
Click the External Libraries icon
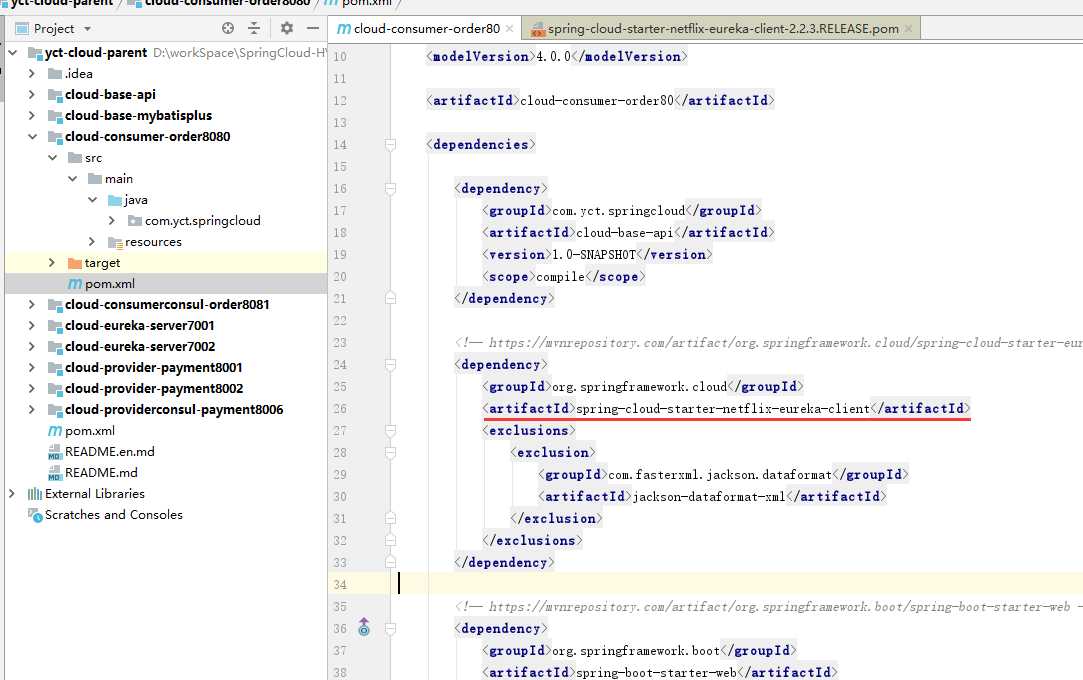tap(35, 494)
